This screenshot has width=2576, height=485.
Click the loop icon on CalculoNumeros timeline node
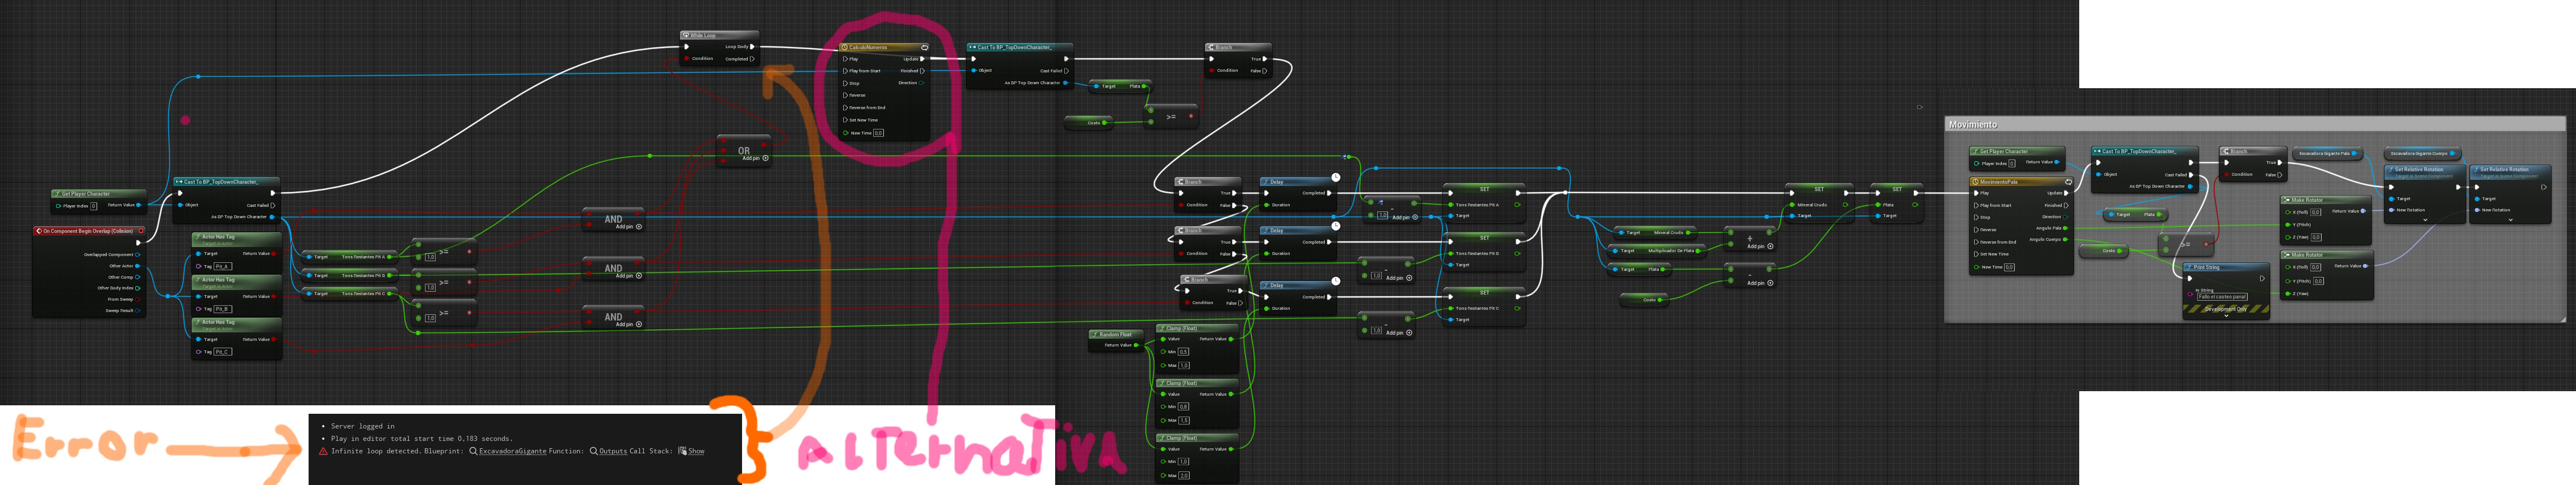coord(924,47)
